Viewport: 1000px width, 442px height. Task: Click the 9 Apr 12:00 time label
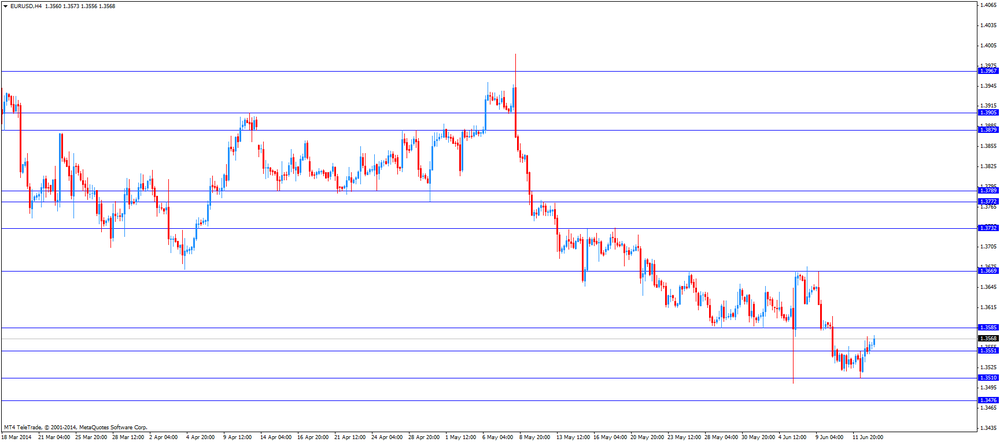click(237, 438)
